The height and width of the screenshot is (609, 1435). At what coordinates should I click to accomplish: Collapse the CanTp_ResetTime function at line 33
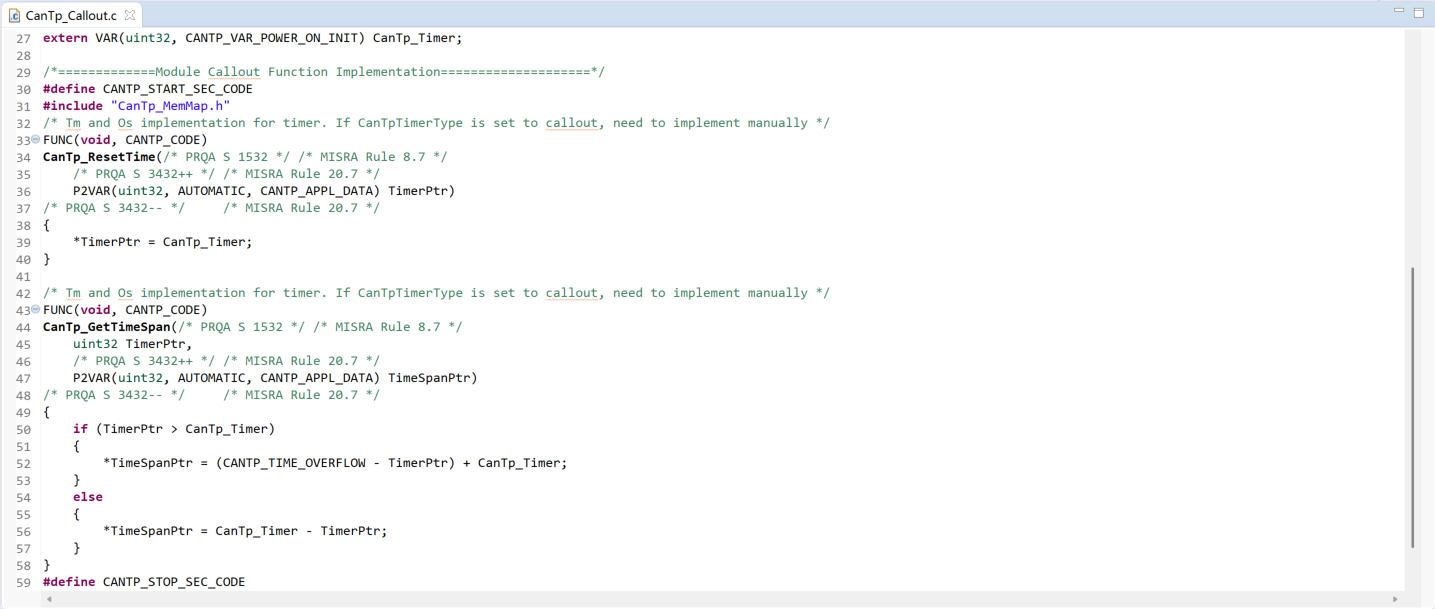point(36,140)
